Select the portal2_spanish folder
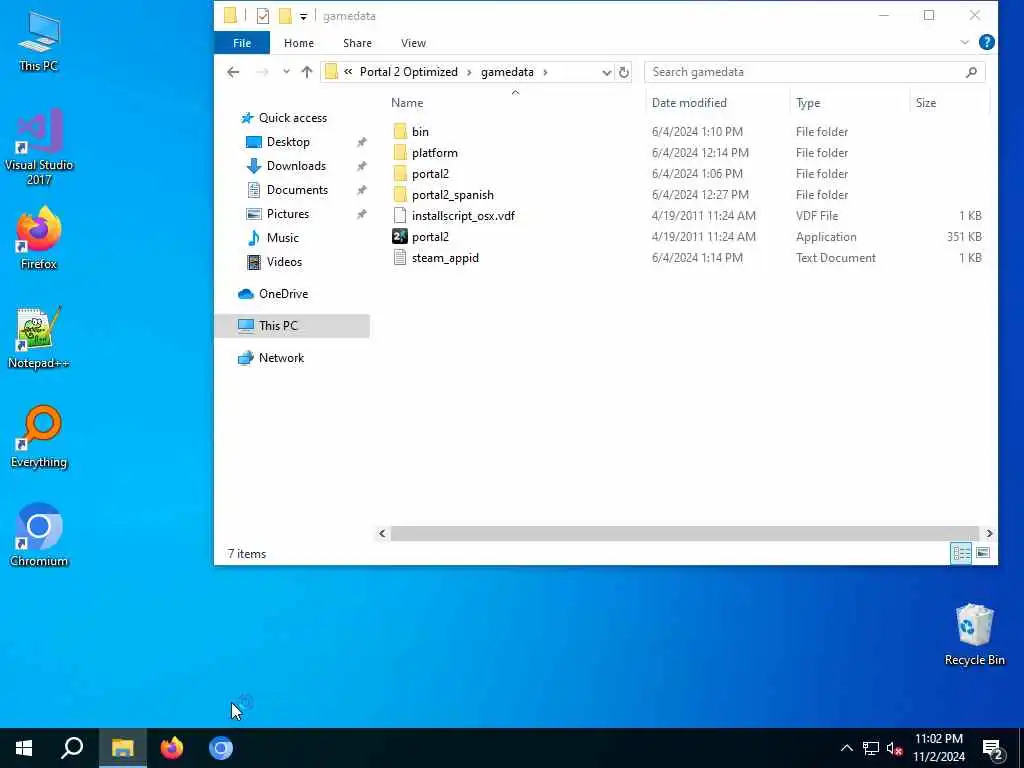 (453, 195)
